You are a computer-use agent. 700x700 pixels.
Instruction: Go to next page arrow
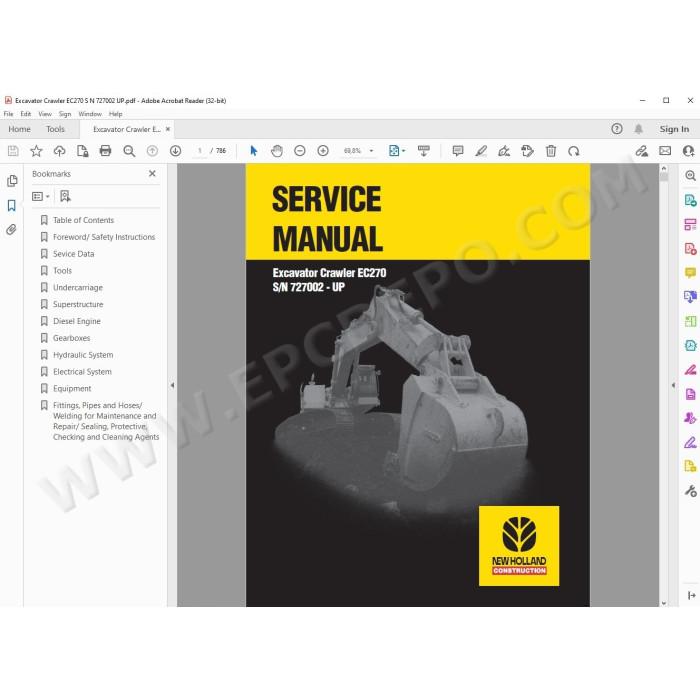pos(175,151)
